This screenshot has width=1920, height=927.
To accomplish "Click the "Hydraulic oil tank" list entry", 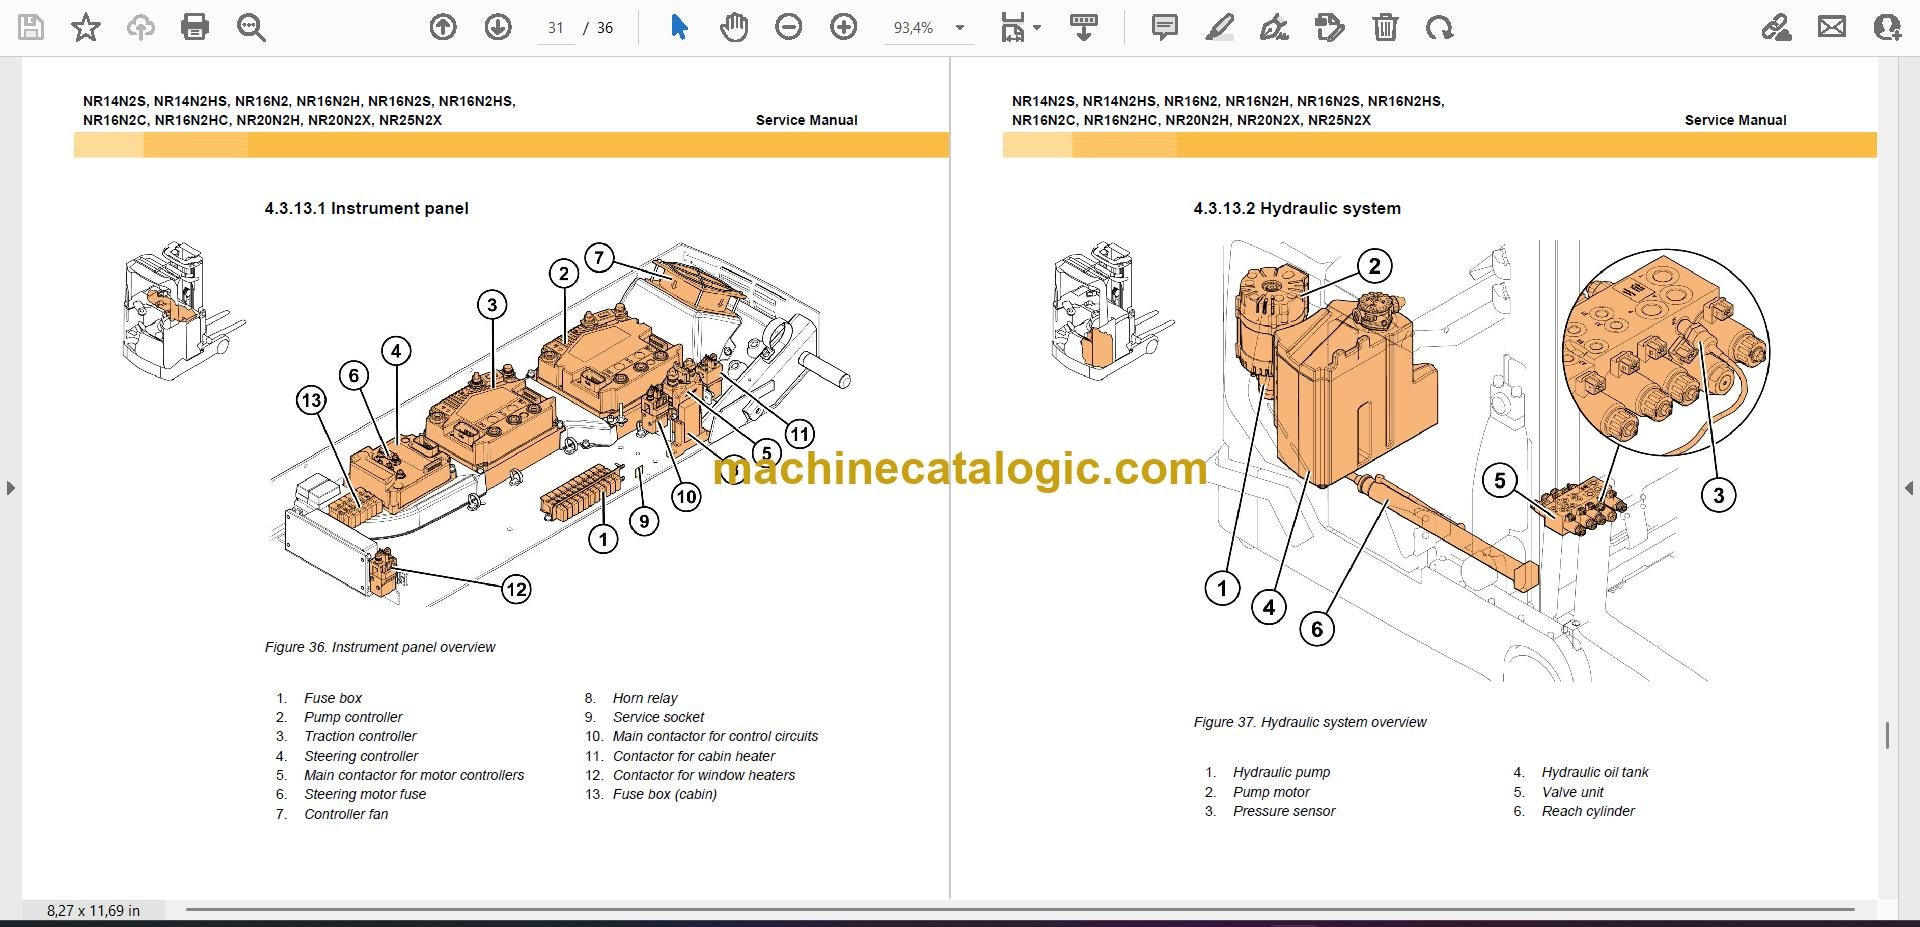I will pos(1595,772).
